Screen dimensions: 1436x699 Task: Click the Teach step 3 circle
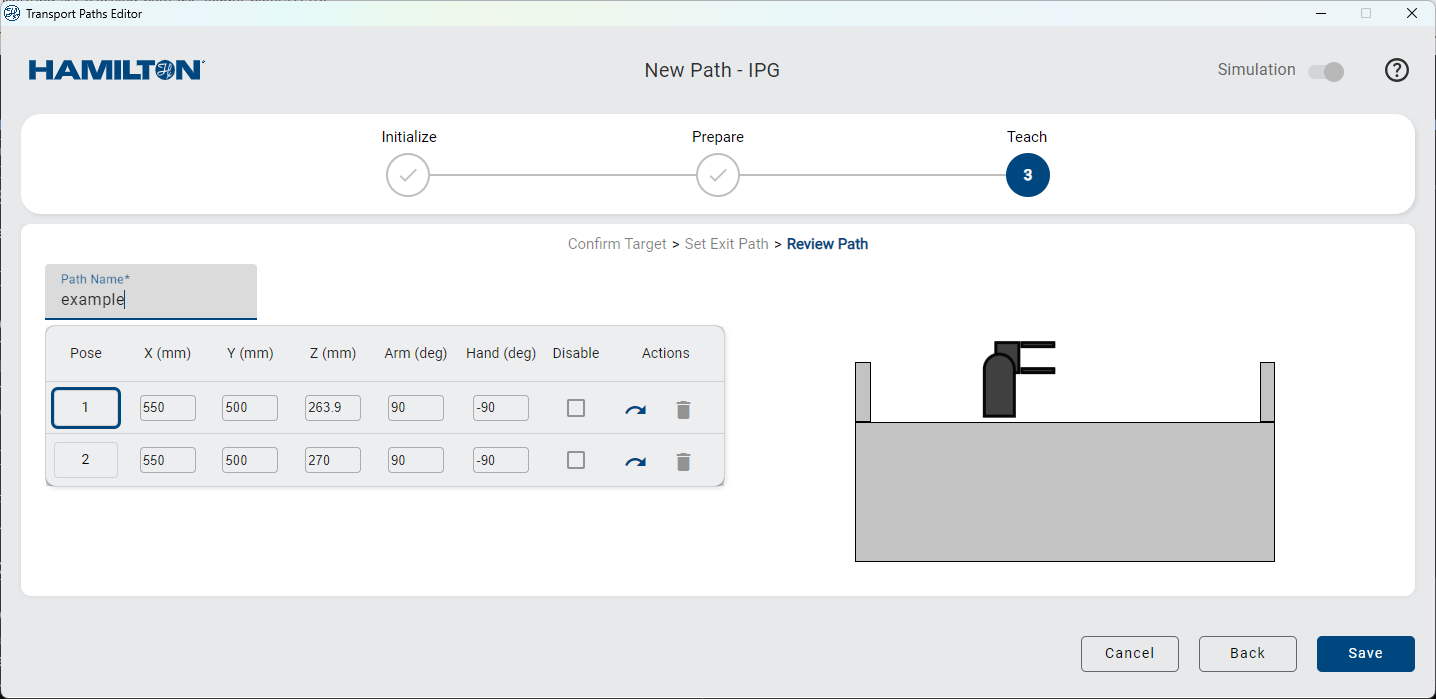(x=1027, y=175)
